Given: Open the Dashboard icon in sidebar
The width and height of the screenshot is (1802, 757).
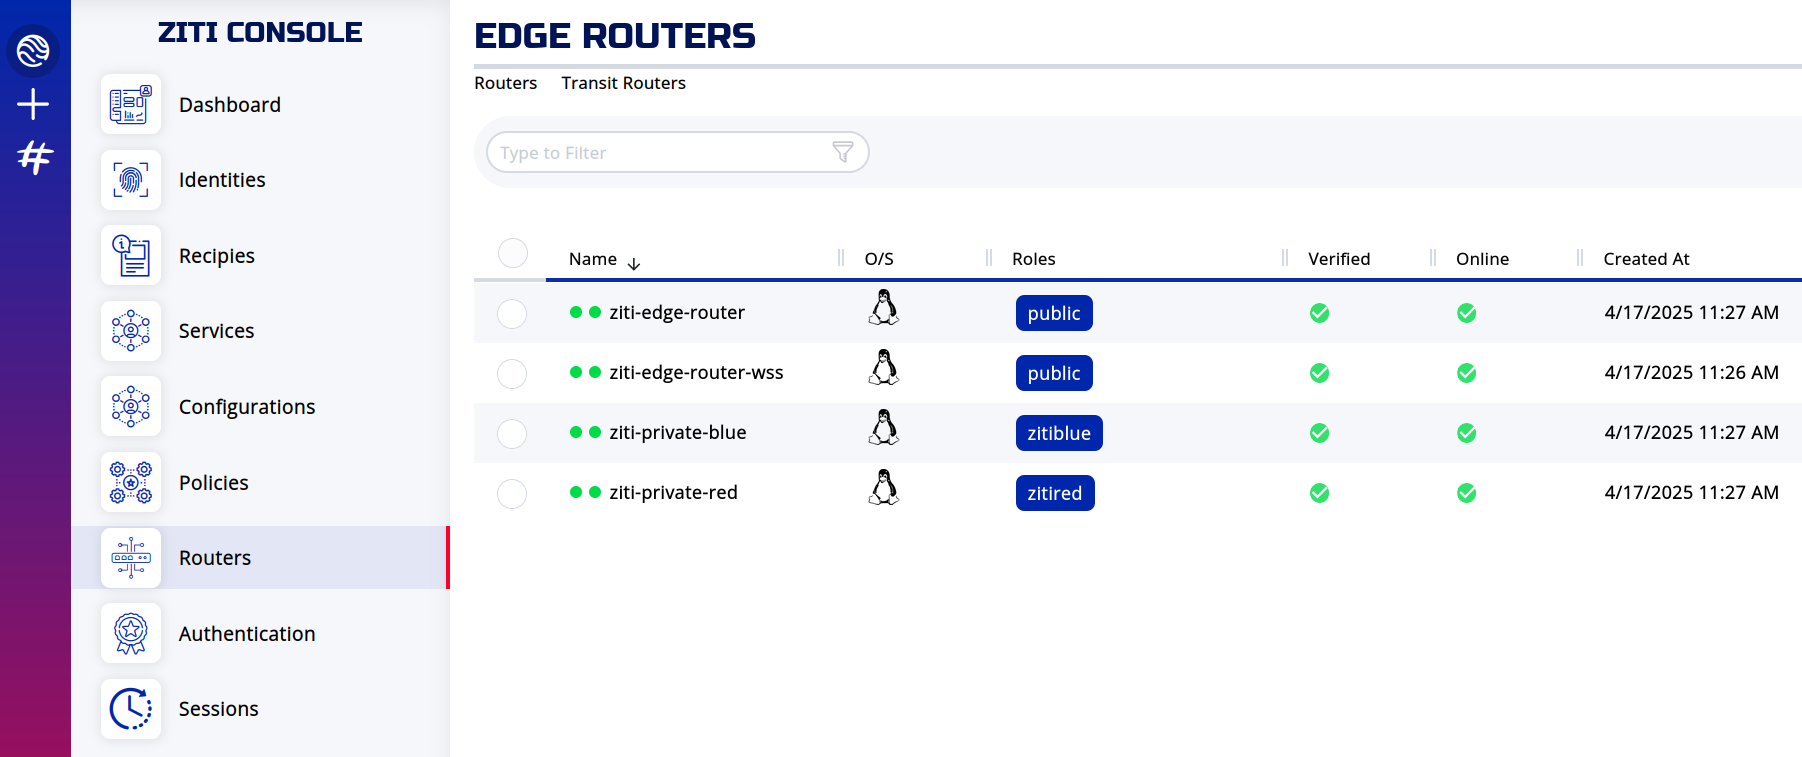Looking at the screenshot, I should (131, 104).
